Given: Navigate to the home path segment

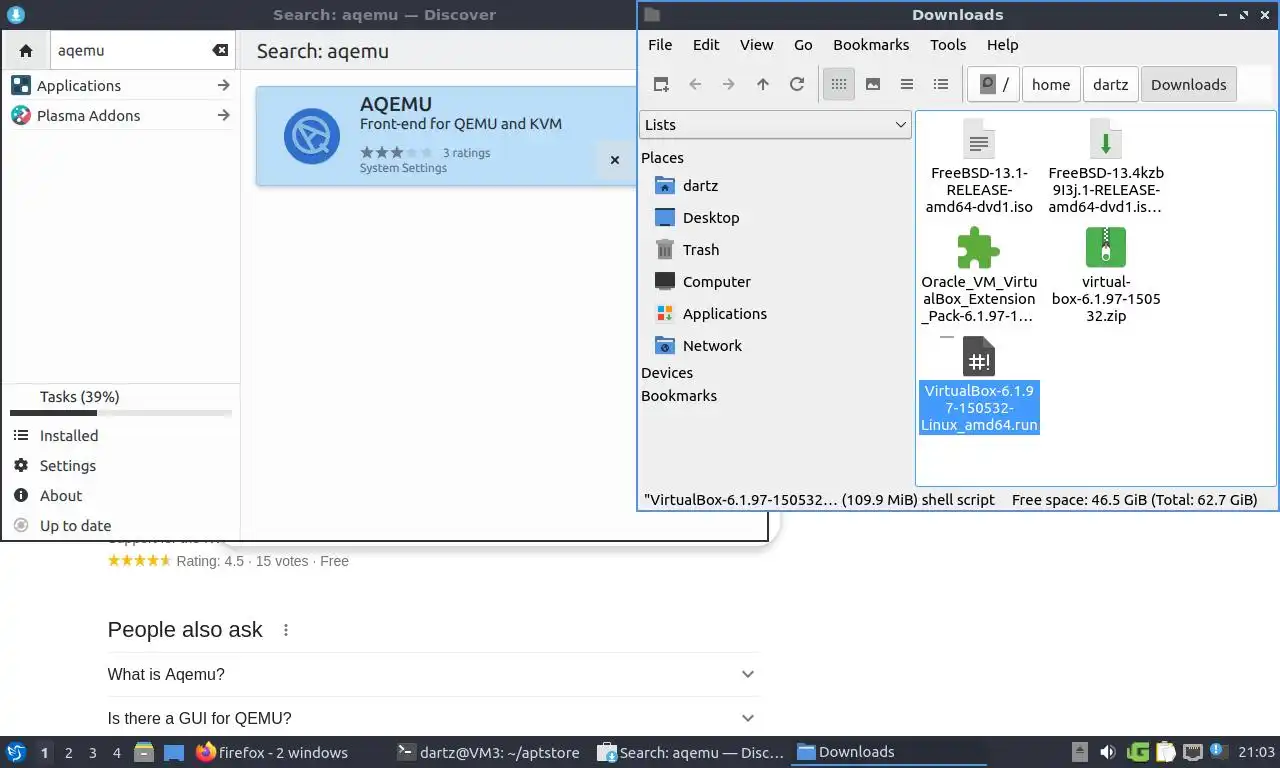Looking at the screenshot, I should tap(1051, 85).
